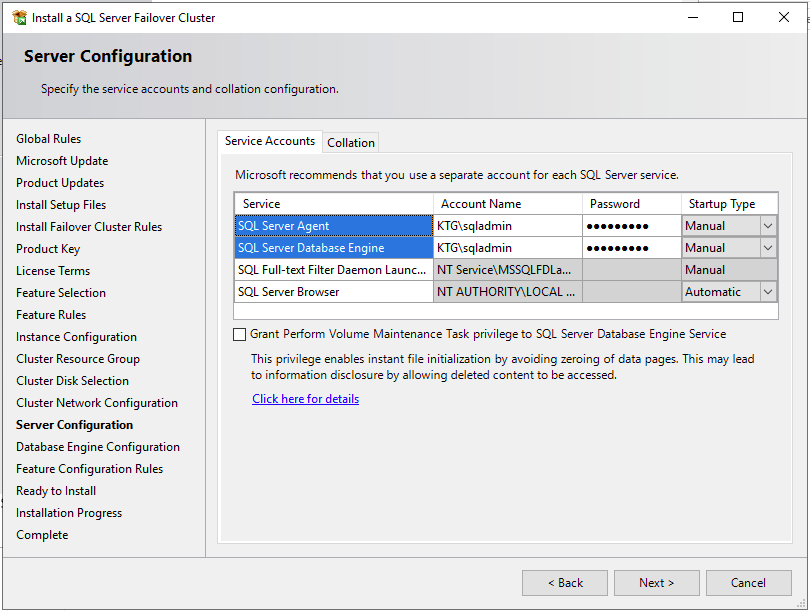Click the Back button
Screen dimensions: 810x611
pos(565,583)
